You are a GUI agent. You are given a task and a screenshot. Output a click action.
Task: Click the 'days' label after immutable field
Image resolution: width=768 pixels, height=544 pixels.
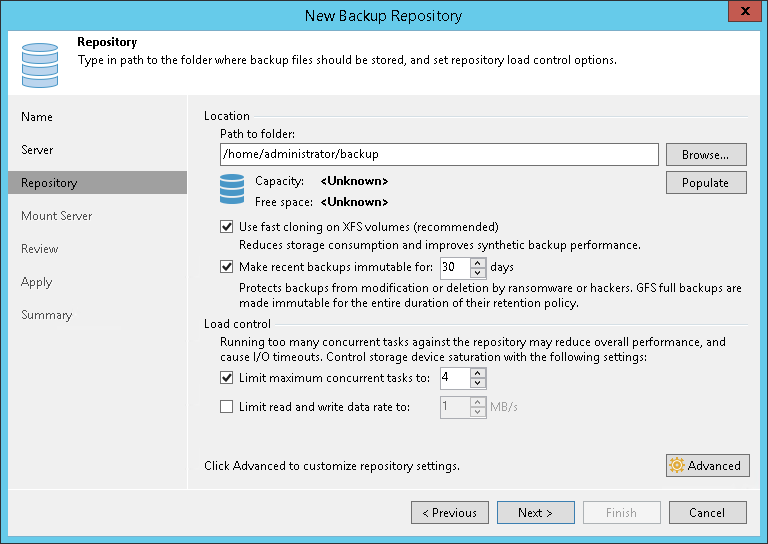click(x=502, y=267)
